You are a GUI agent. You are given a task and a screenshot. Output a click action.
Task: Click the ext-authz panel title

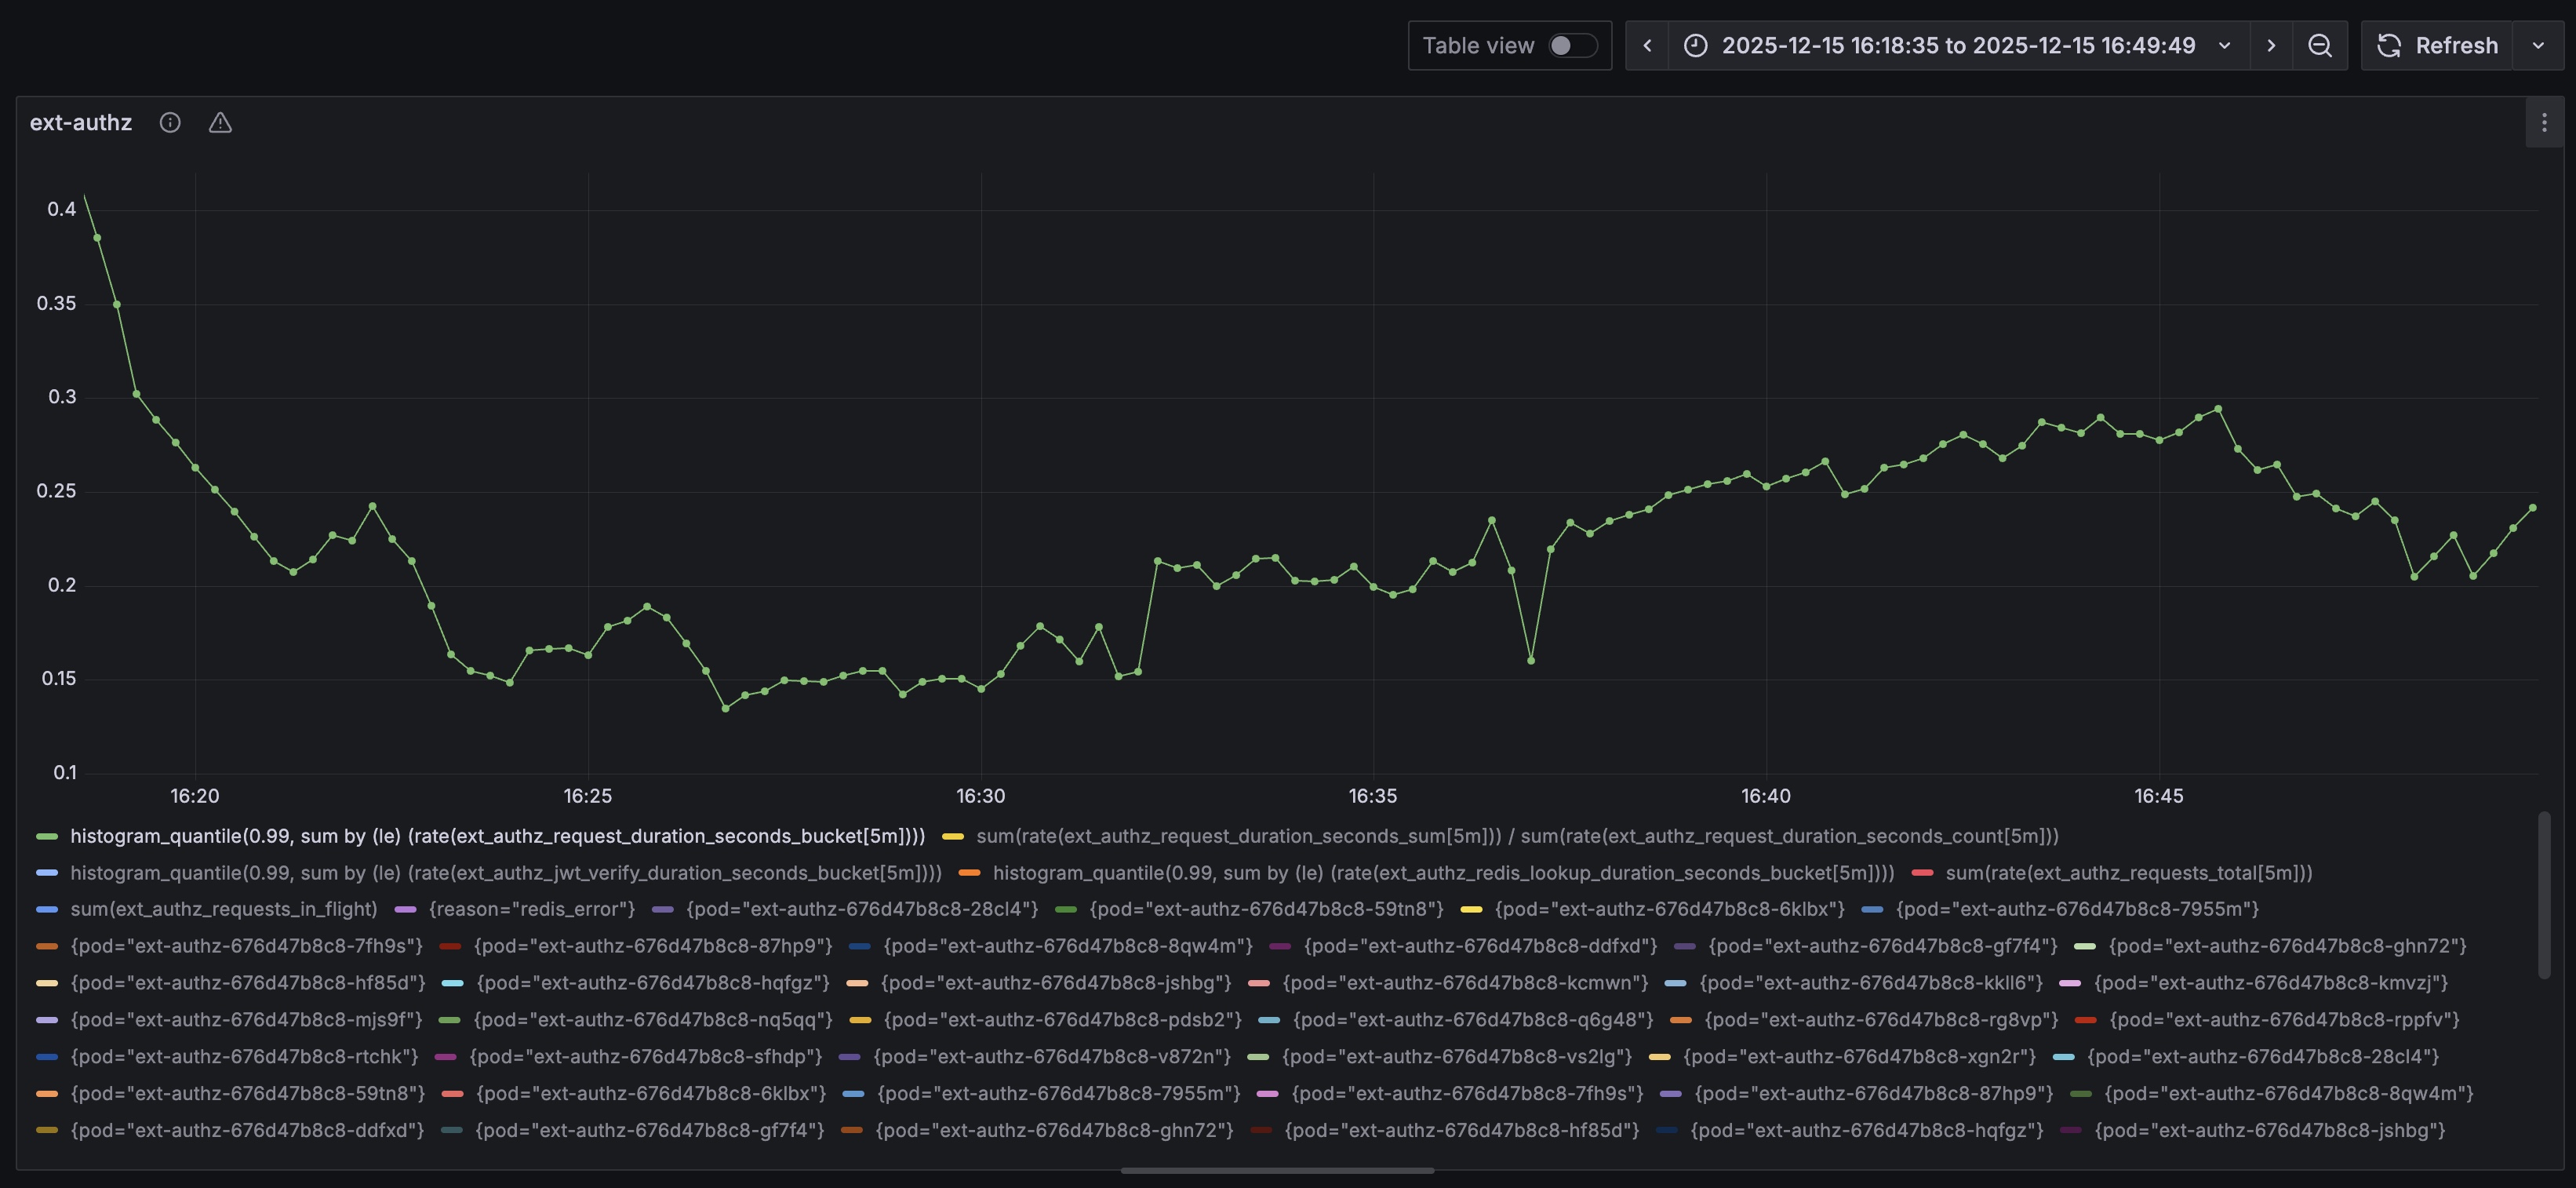point(81,122)
